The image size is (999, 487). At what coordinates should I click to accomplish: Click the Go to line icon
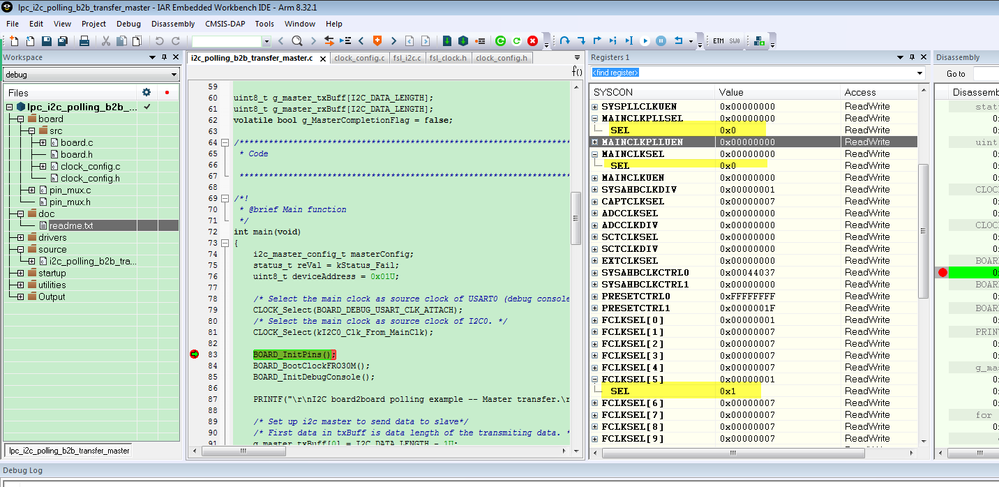click(345, 41)
